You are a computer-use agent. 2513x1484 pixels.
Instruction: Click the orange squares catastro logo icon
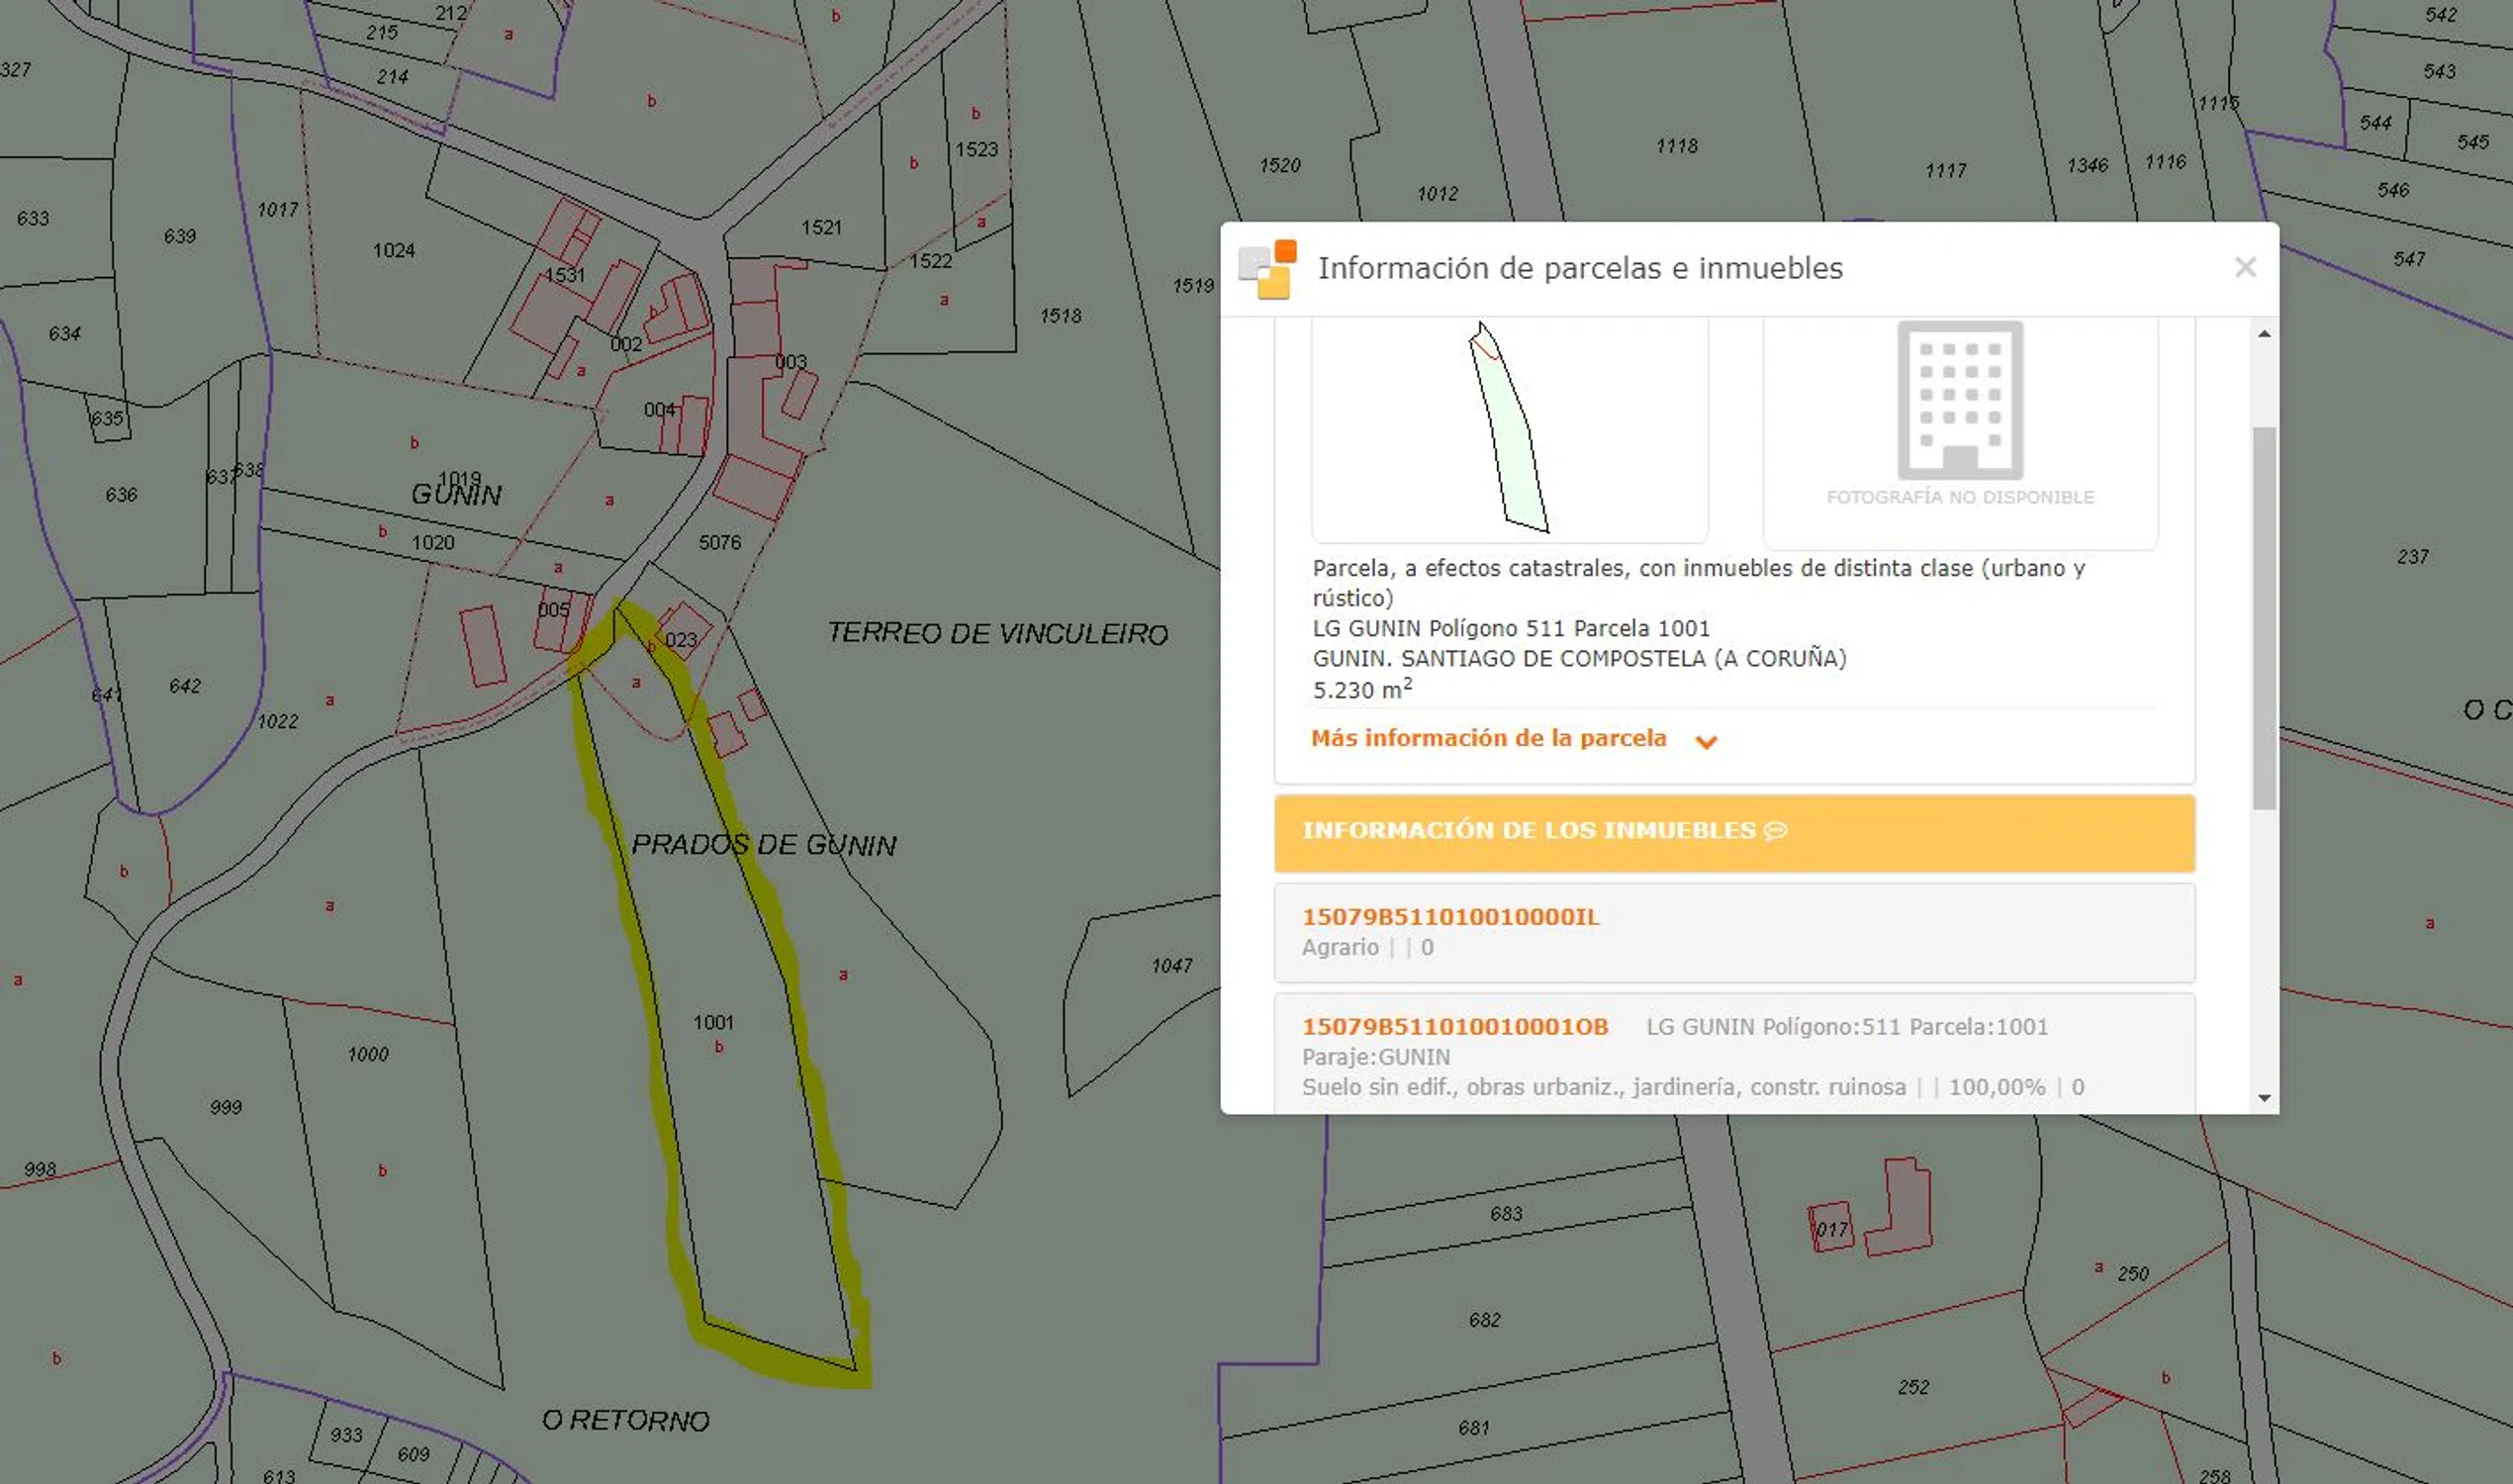point(1267,269)
